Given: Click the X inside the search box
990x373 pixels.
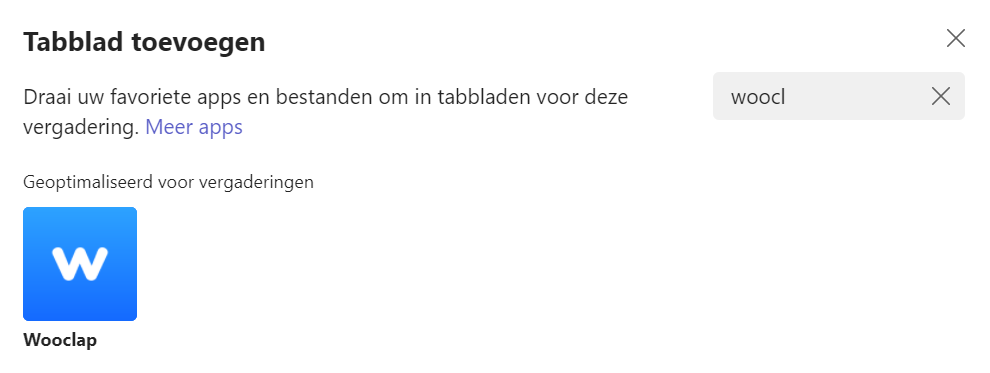Looking at the screenshot, I should (x=941, y=97).
